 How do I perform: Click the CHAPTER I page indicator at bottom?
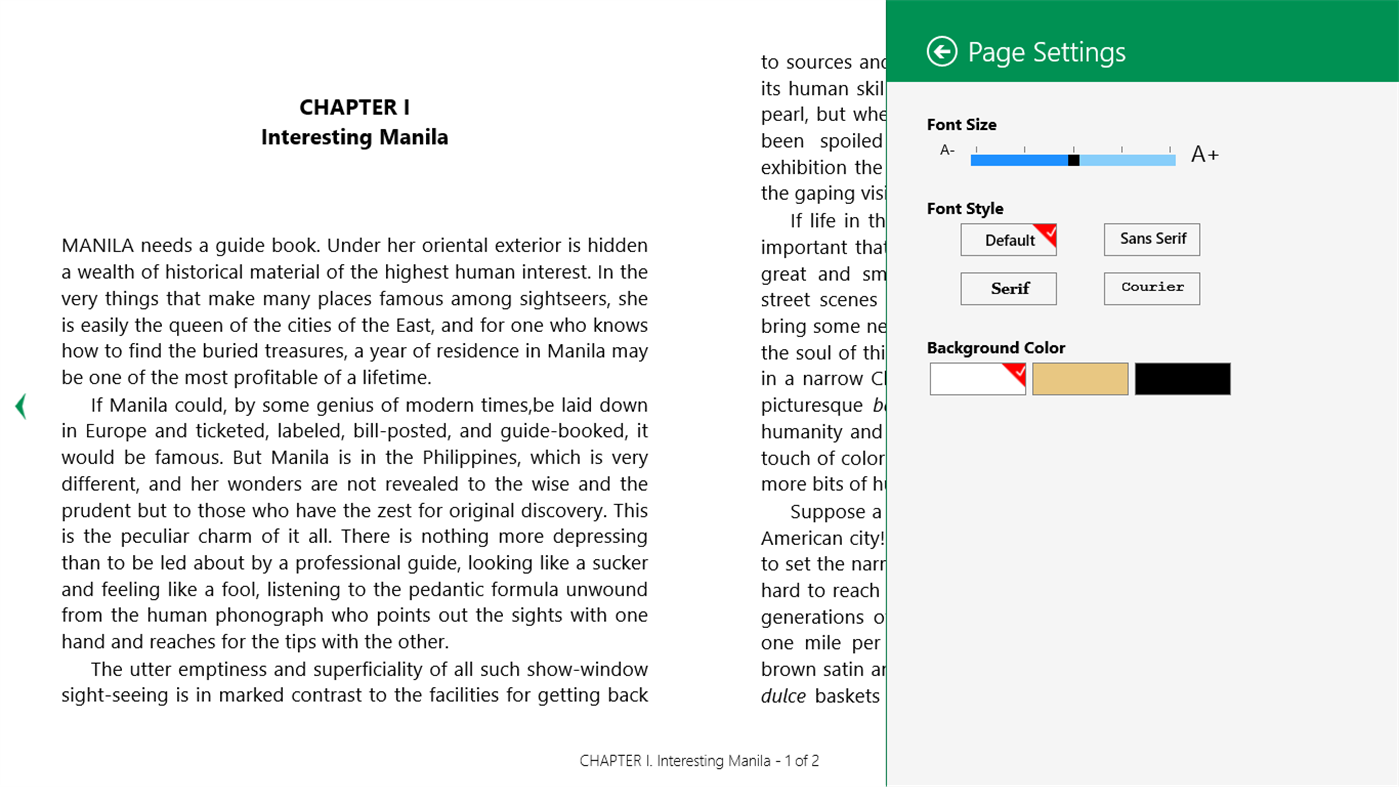pyautogui.click(x=698, y=760)
